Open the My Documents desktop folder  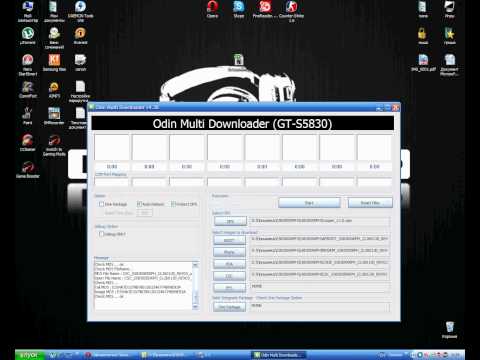[54, 11]
